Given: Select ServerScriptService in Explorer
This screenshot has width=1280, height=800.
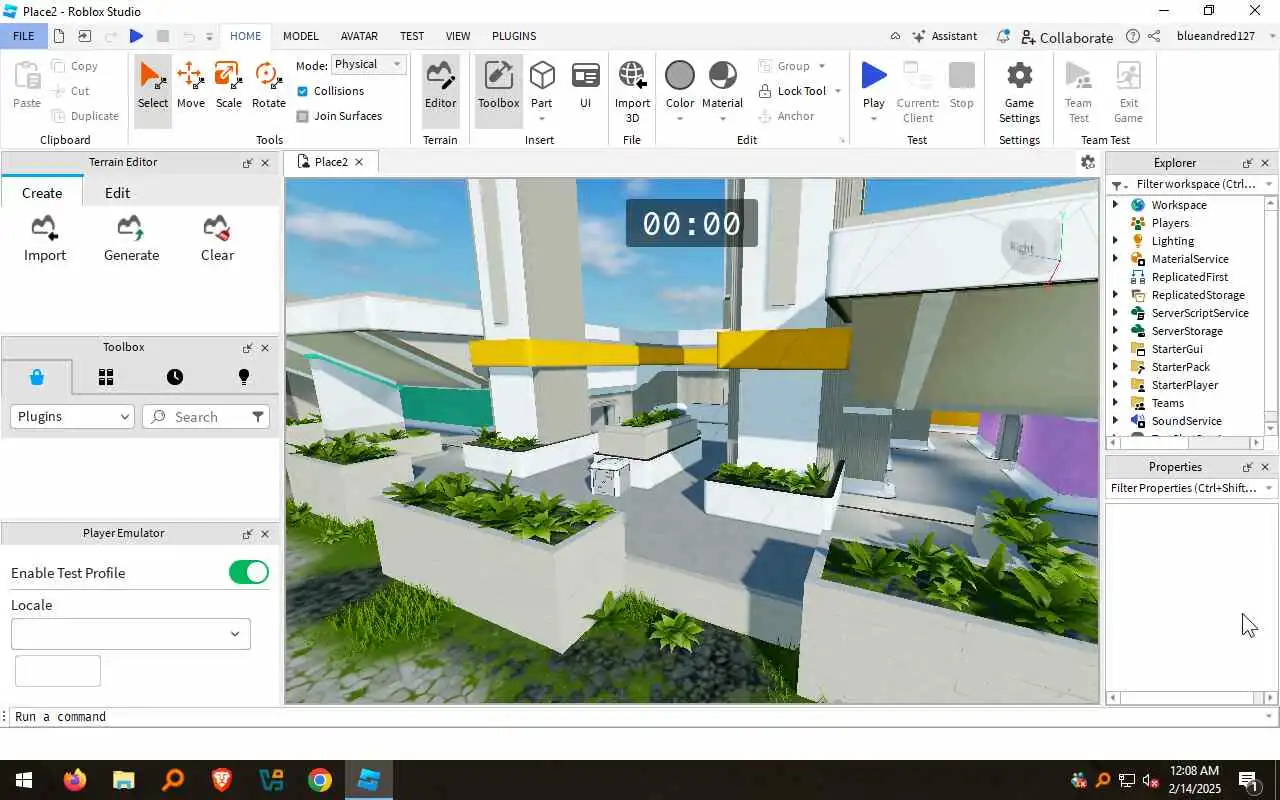Looking at the screenshot, I should (x=1199, y=313).
